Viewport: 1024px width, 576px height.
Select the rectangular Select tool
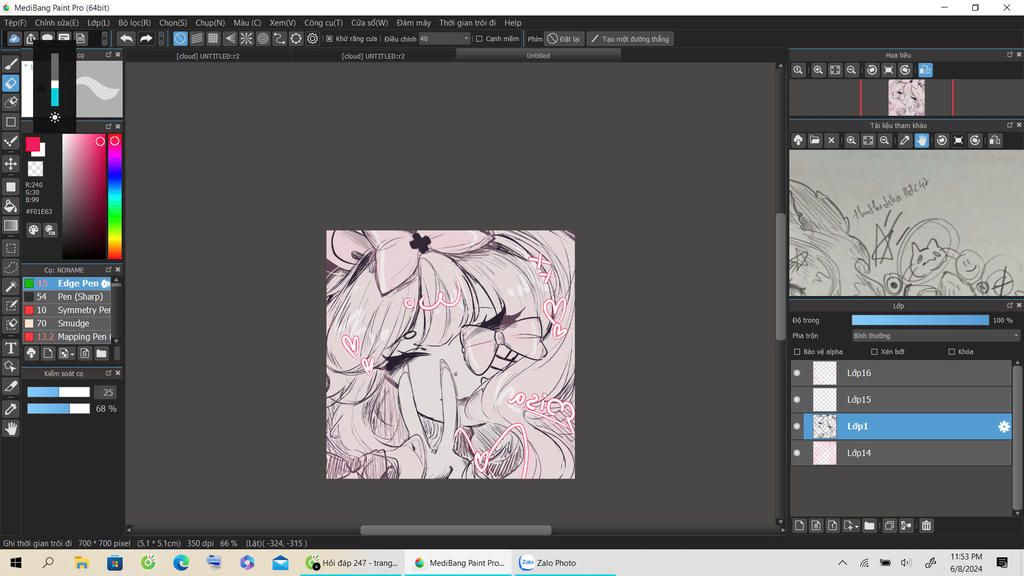click(x=10, y=248)
